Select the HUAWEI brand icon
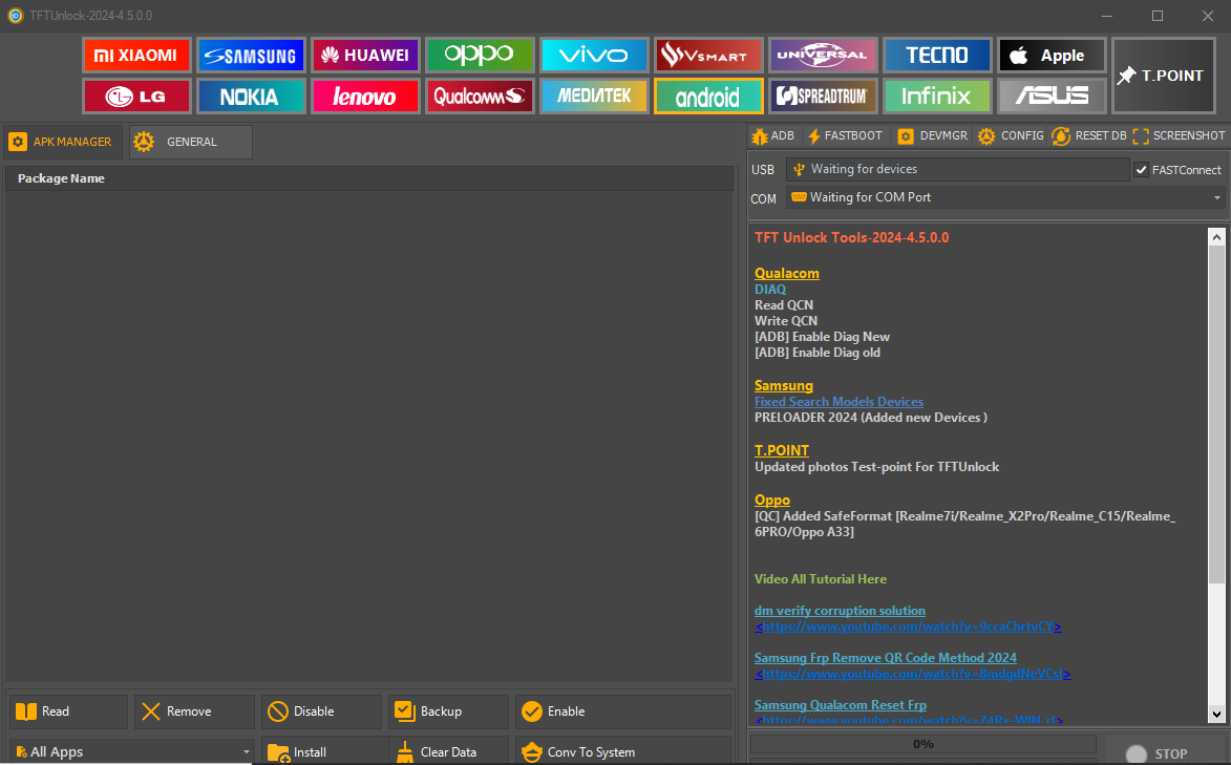This screenshot has width=1231, height=765. tap(366, 55)
